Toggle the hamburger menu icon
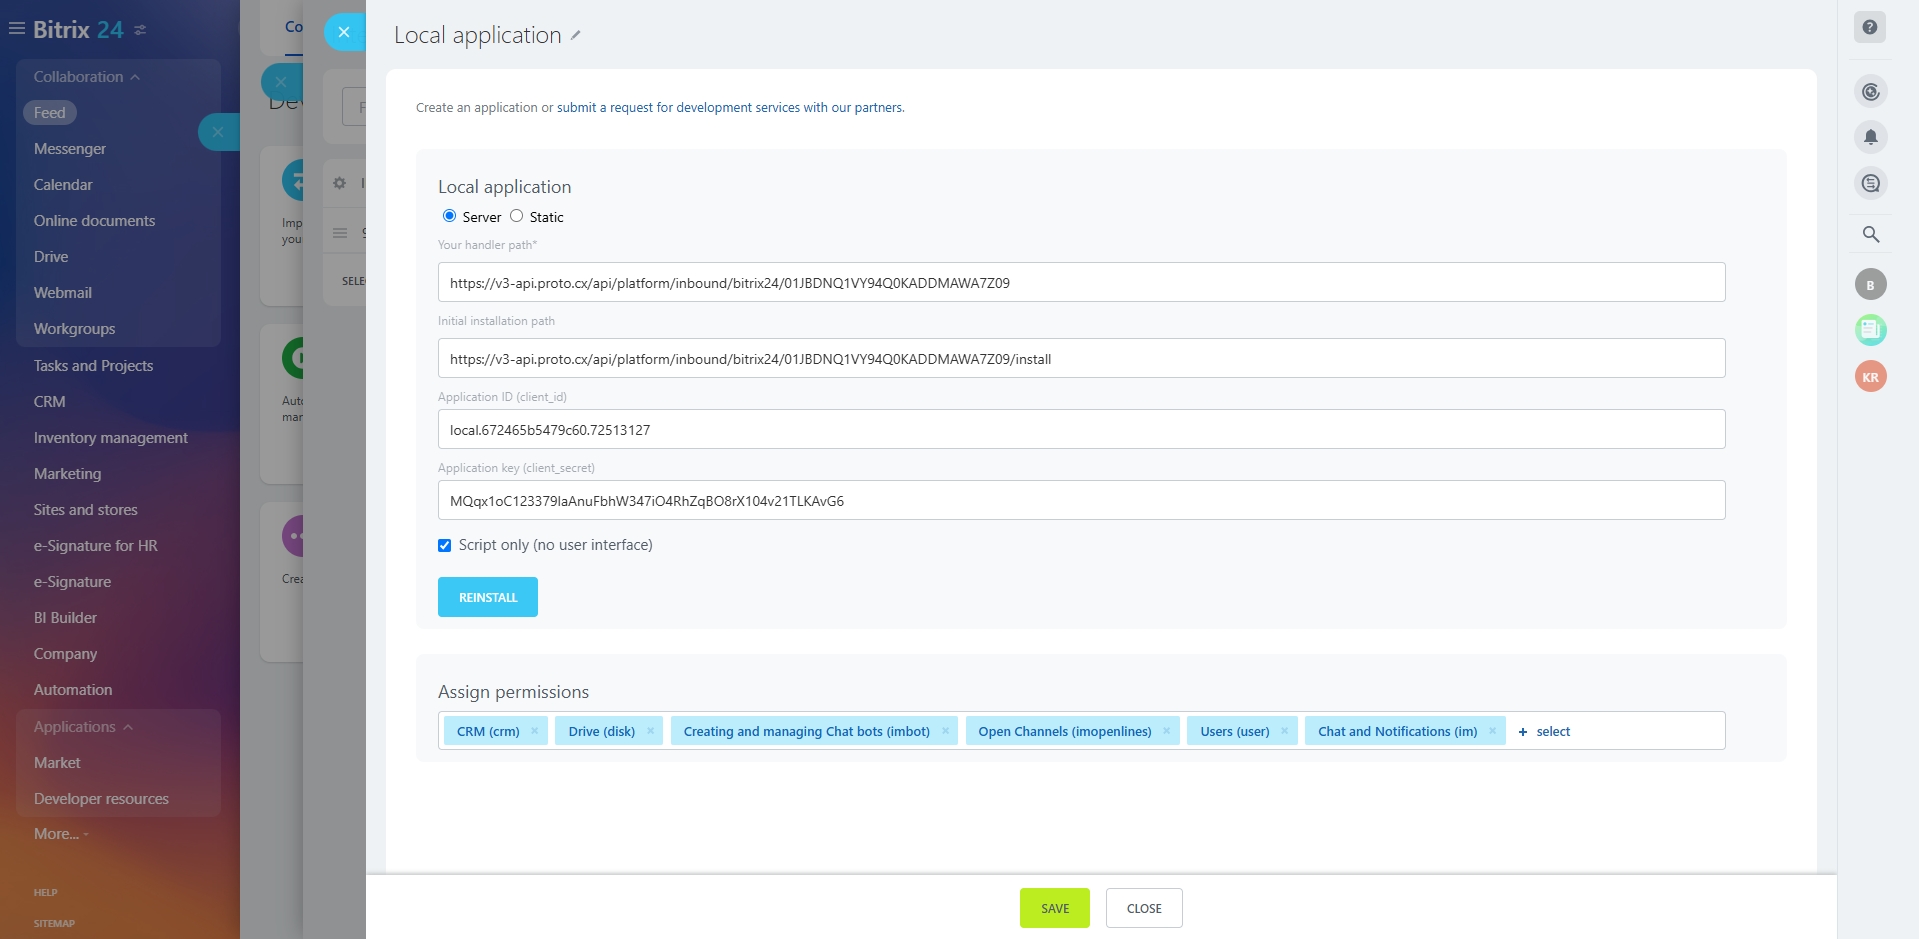1919x939 pixels. 17,29
